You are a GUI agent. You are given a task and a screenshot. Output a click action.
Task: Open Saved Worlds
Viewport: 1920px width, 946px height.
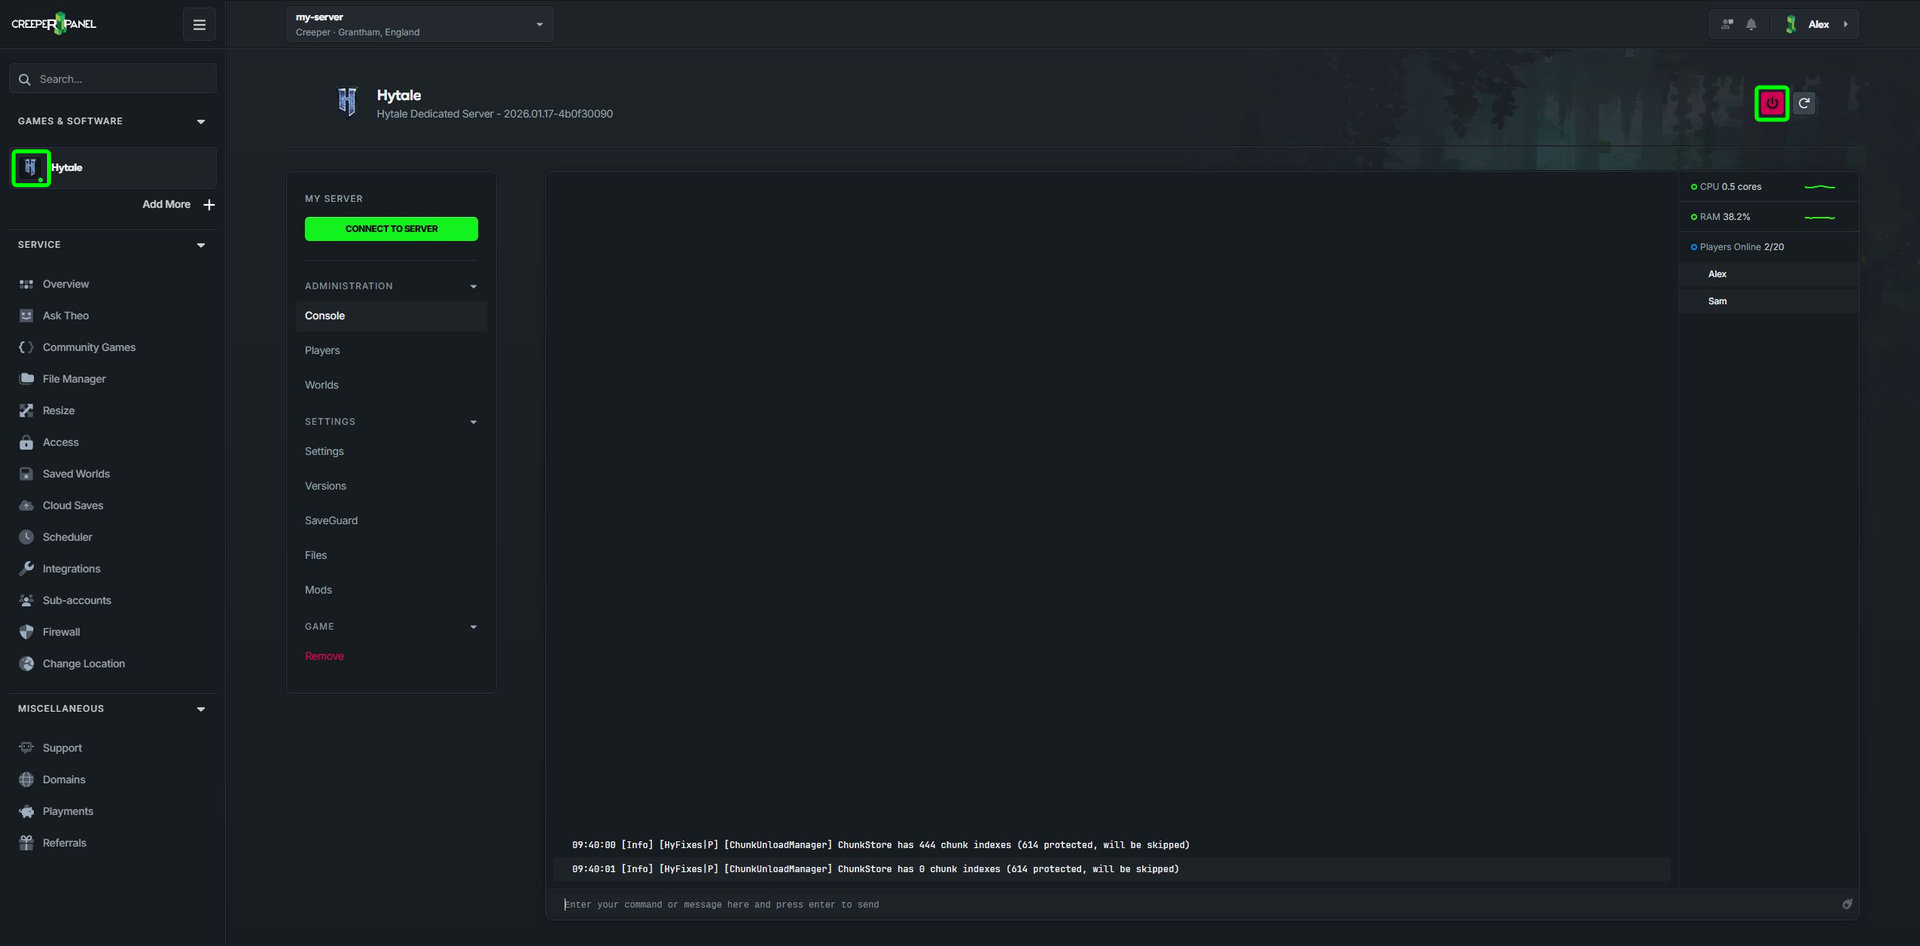(x=76, y=474)
